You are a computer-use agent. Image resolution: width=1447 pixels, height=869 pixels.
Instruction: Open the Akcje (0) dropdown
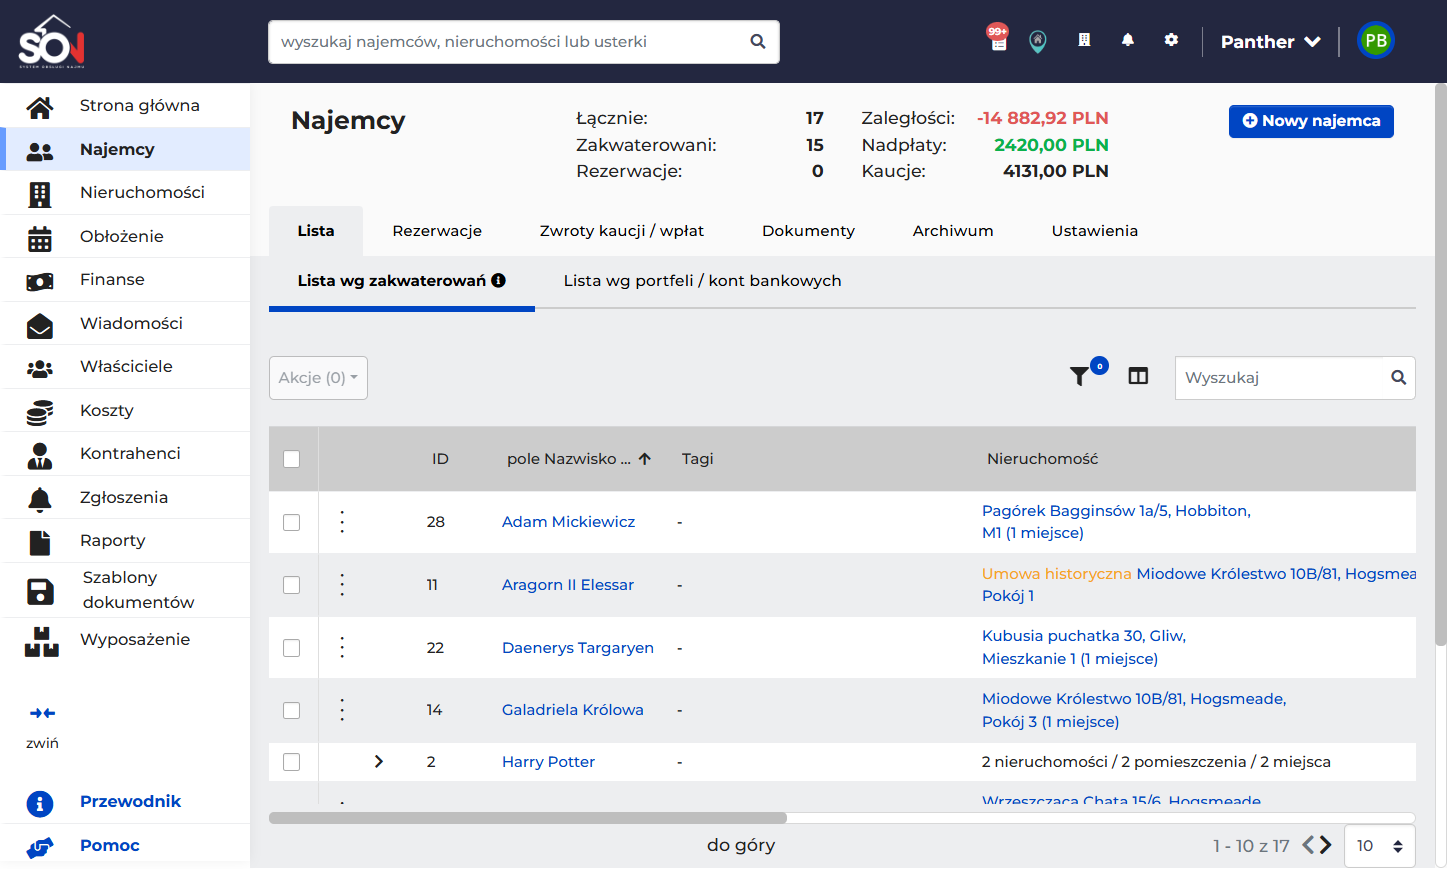click(x=318, y=378)
